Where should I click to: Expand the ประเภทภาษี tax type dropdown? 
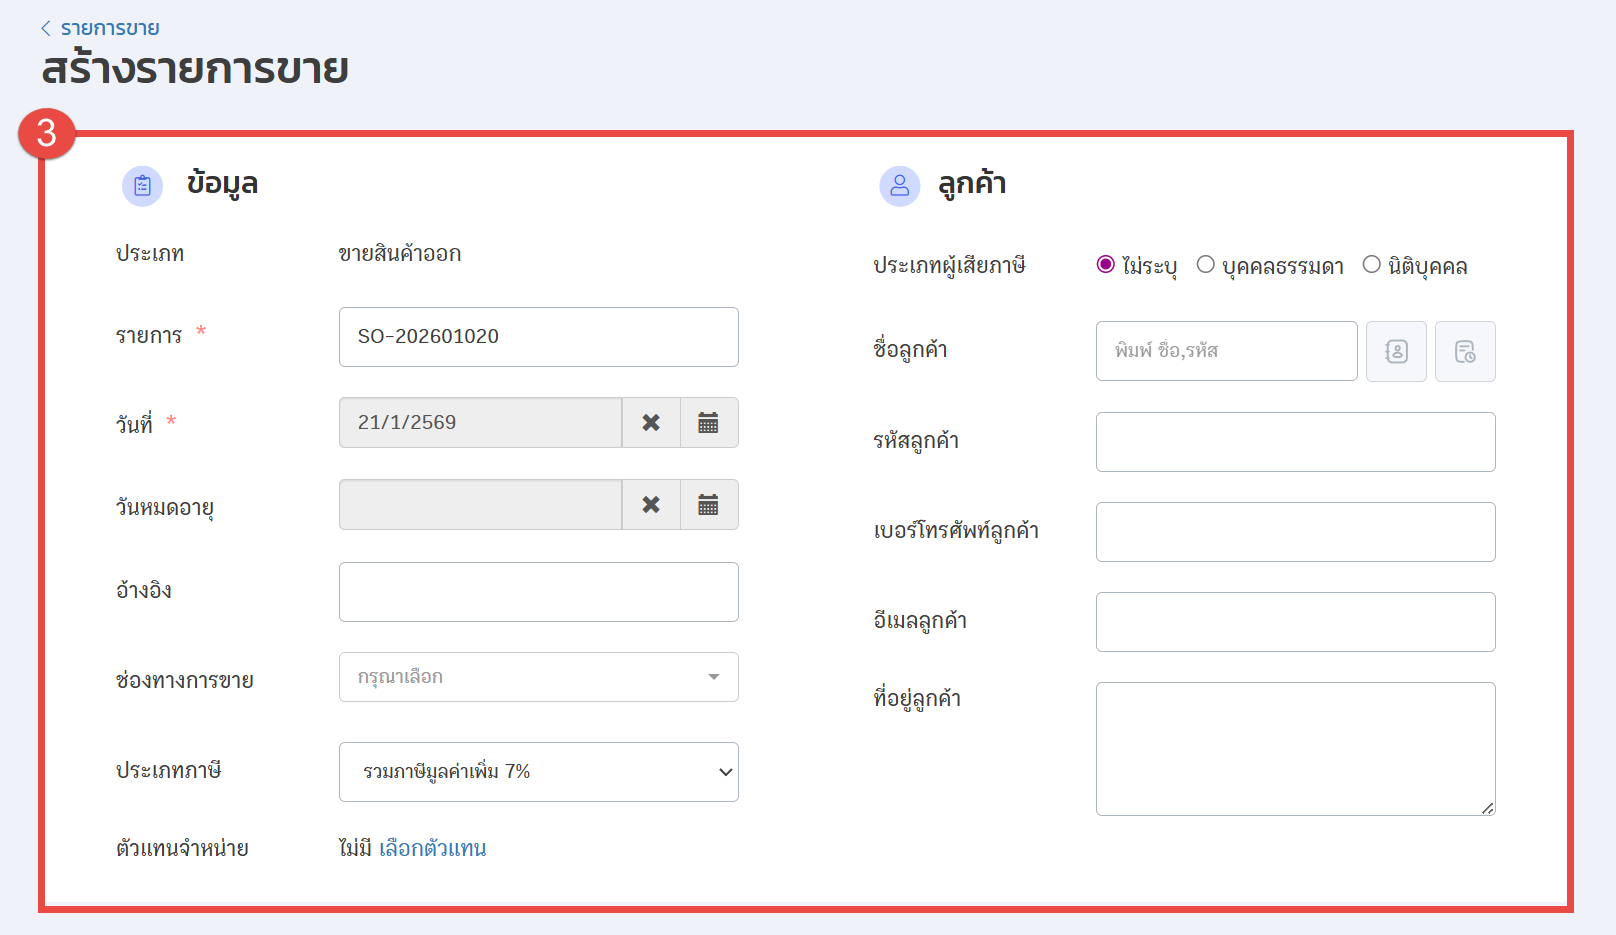pyautogui.click(x=538, y=772)
